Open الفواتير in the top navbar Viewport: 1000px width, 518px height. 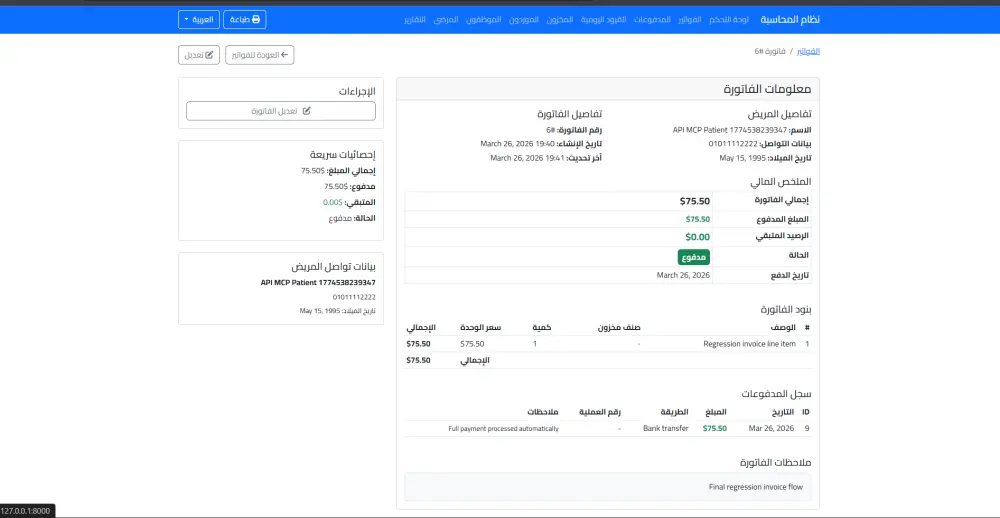pyautogui.click(x=689, y=20)
